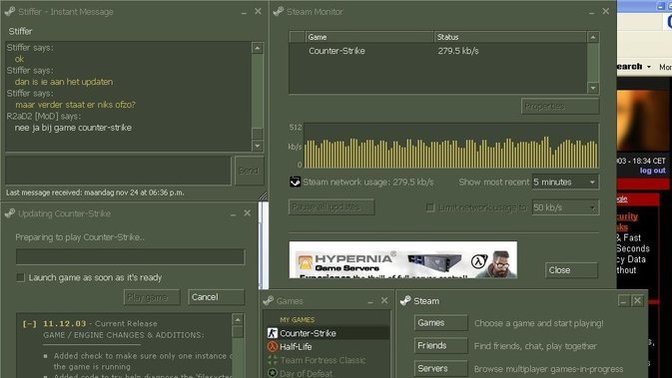The height and width of the screenshot is (378, 672).
Task: Click the Steam logo in Updating Counter-Strike title
Action: tap(10, 213)
